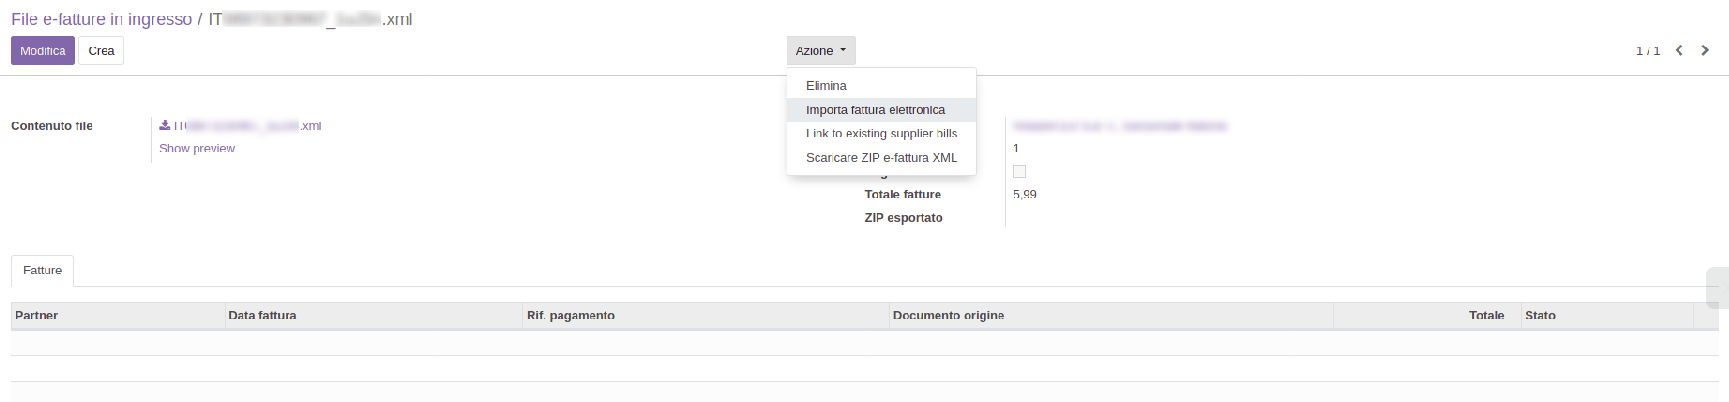Sort by Partner column header

[118, 316]
